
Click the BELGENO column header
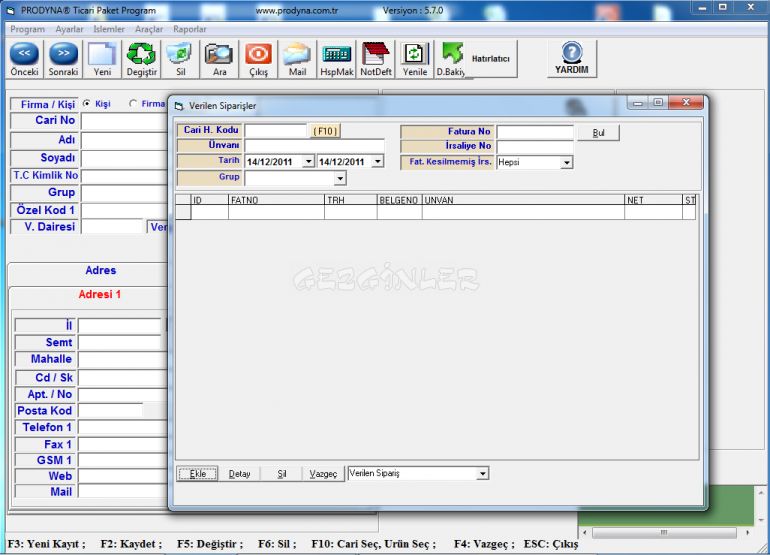pos(400,200)
